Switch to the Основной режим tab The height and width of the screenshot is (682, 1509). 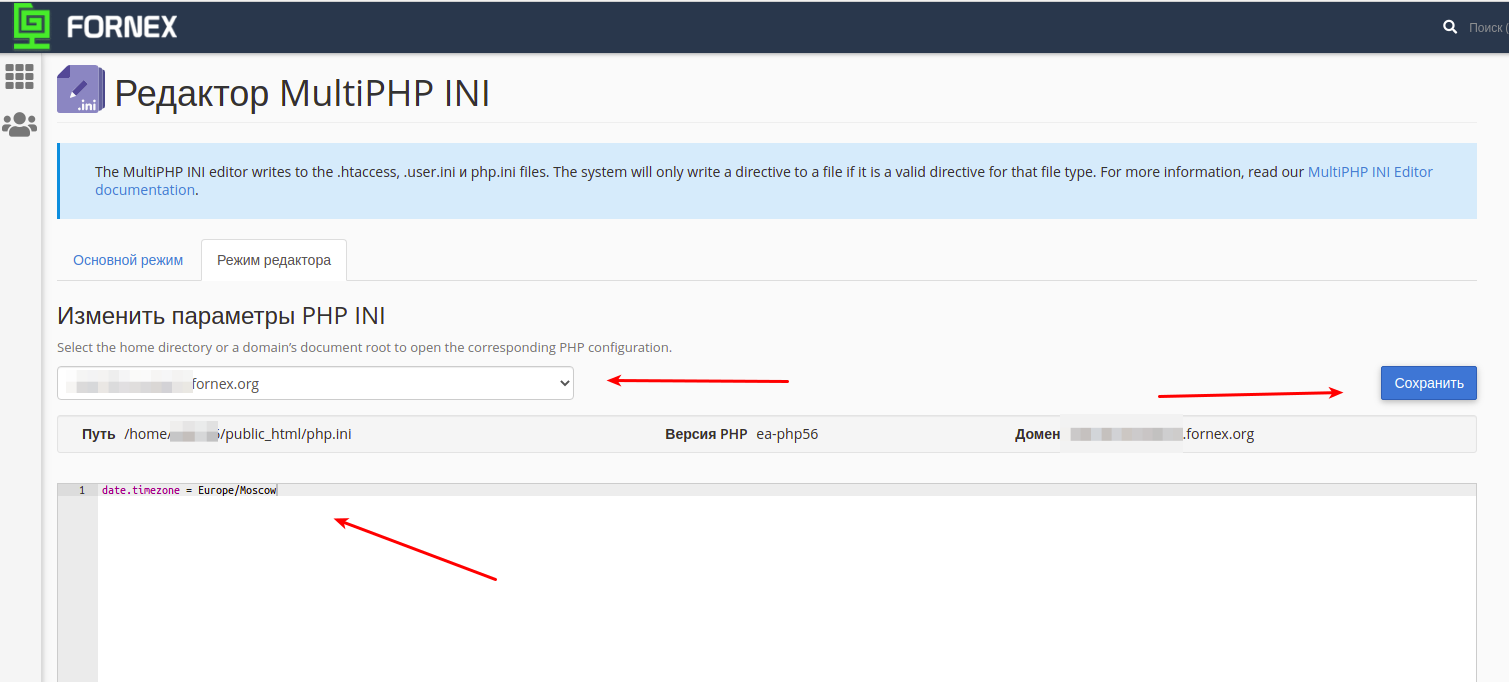click(128, 260)
